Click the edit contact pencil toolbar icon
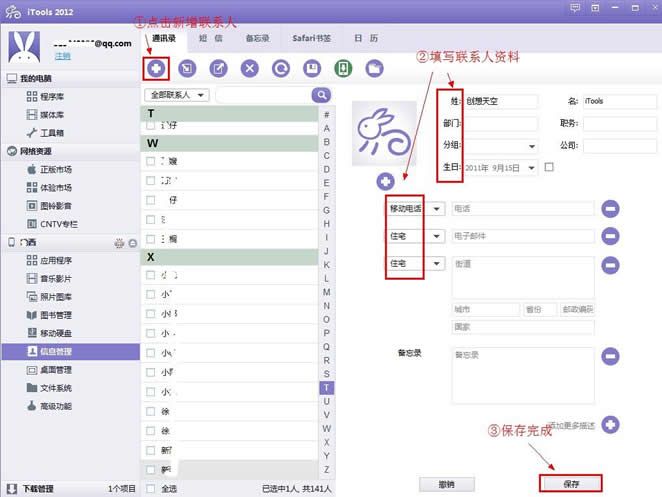Image resolution: width=662 pixels, height=497 pixels. tap(219, 68)
